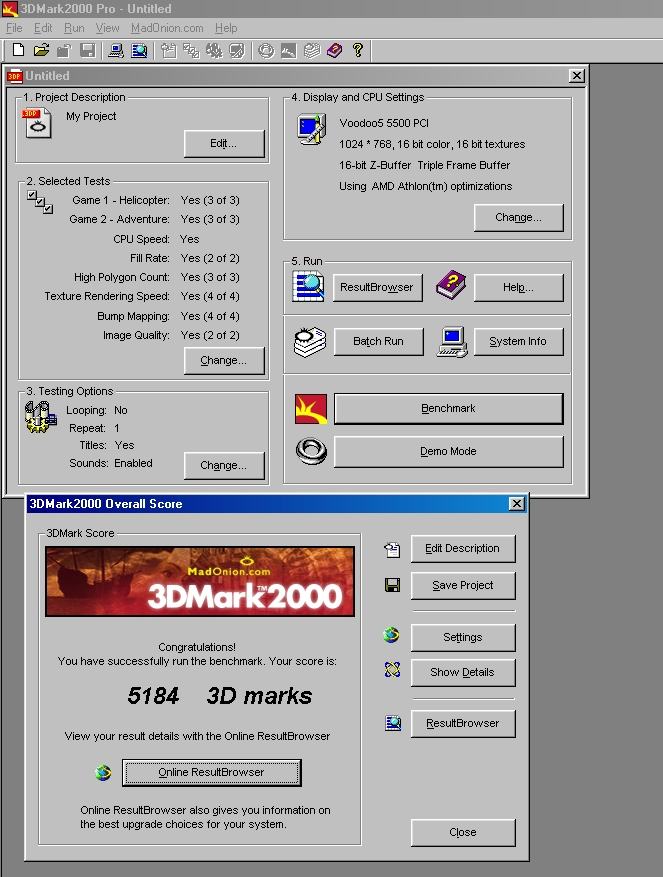Click the ResultBrowser magnifier toolbar icon
Viewport: 663px width, 877px height.
coord(139,50)
